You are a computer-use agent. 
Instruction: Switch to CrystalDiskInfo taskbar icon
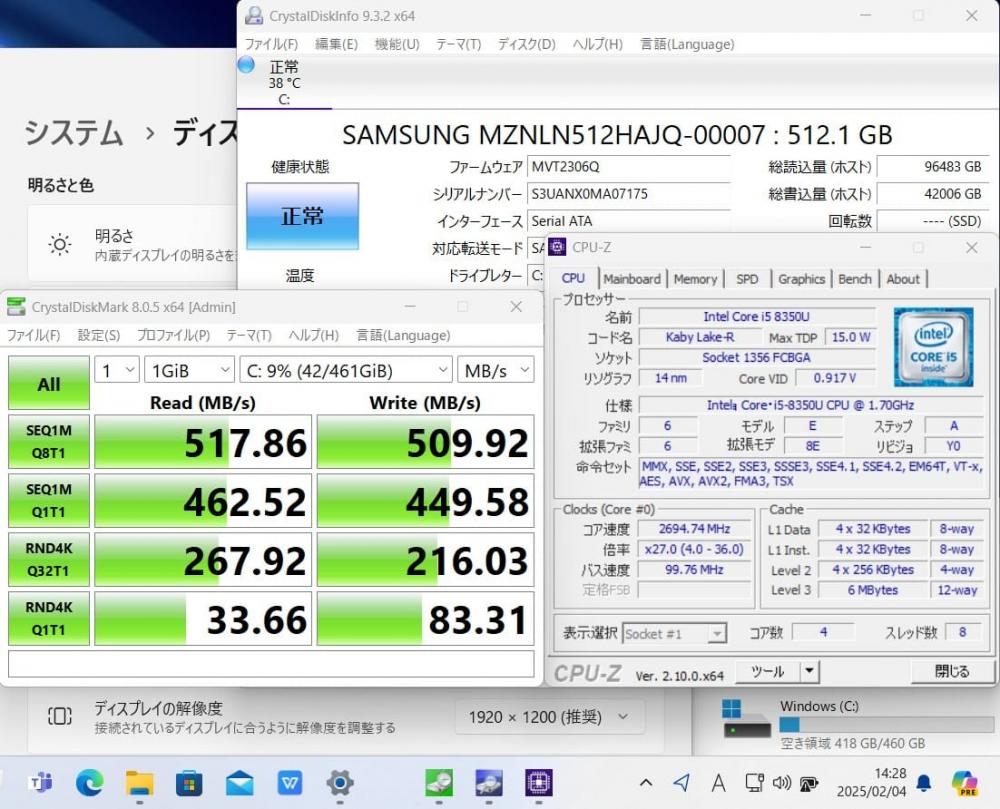tap(489, 782)
